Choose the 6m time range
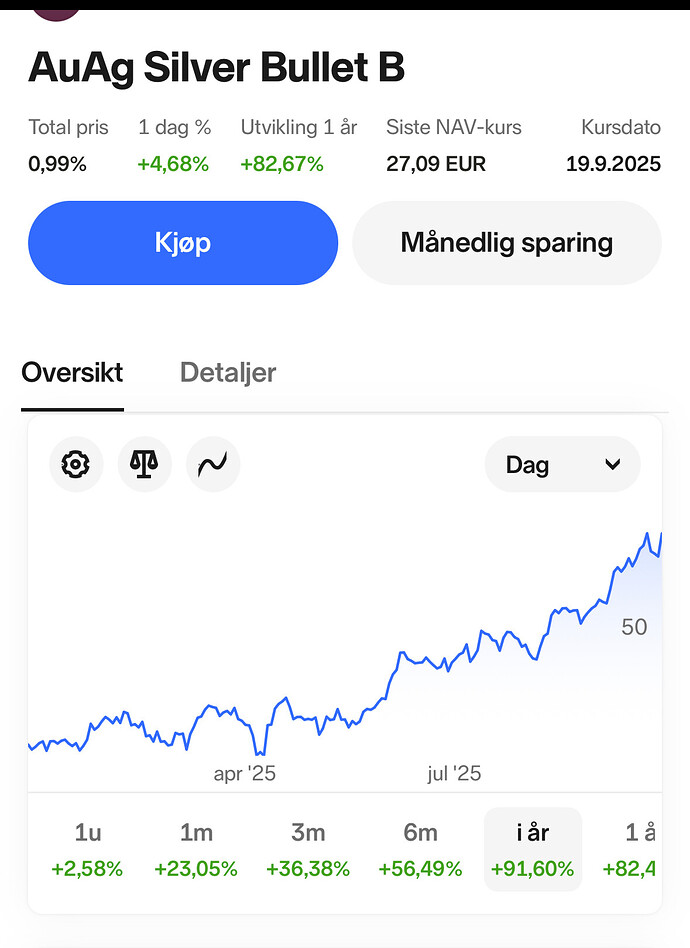This screenshot has width=690, height=948. click(420, 849)
